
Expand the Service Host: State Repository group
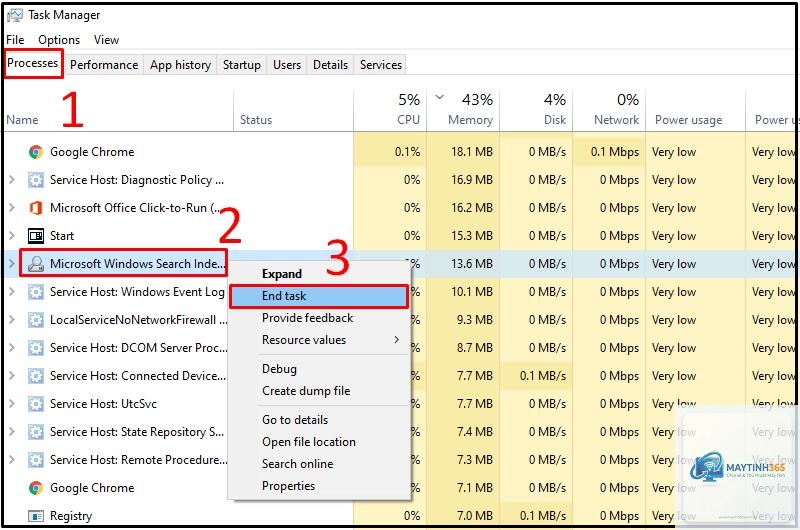point(12,432)
